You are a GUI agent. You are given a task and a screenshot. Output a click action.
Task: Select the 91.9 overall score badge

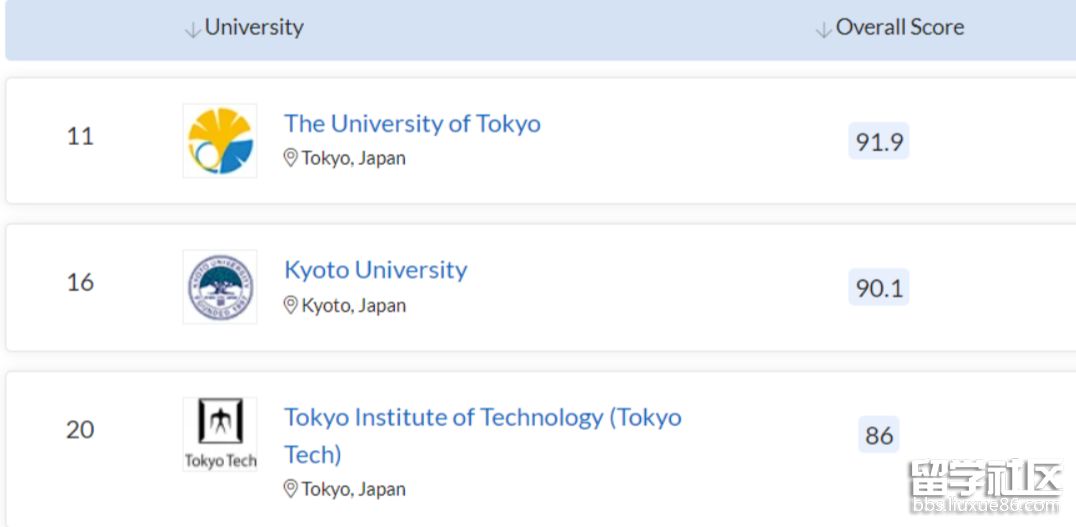coord(879,141)
